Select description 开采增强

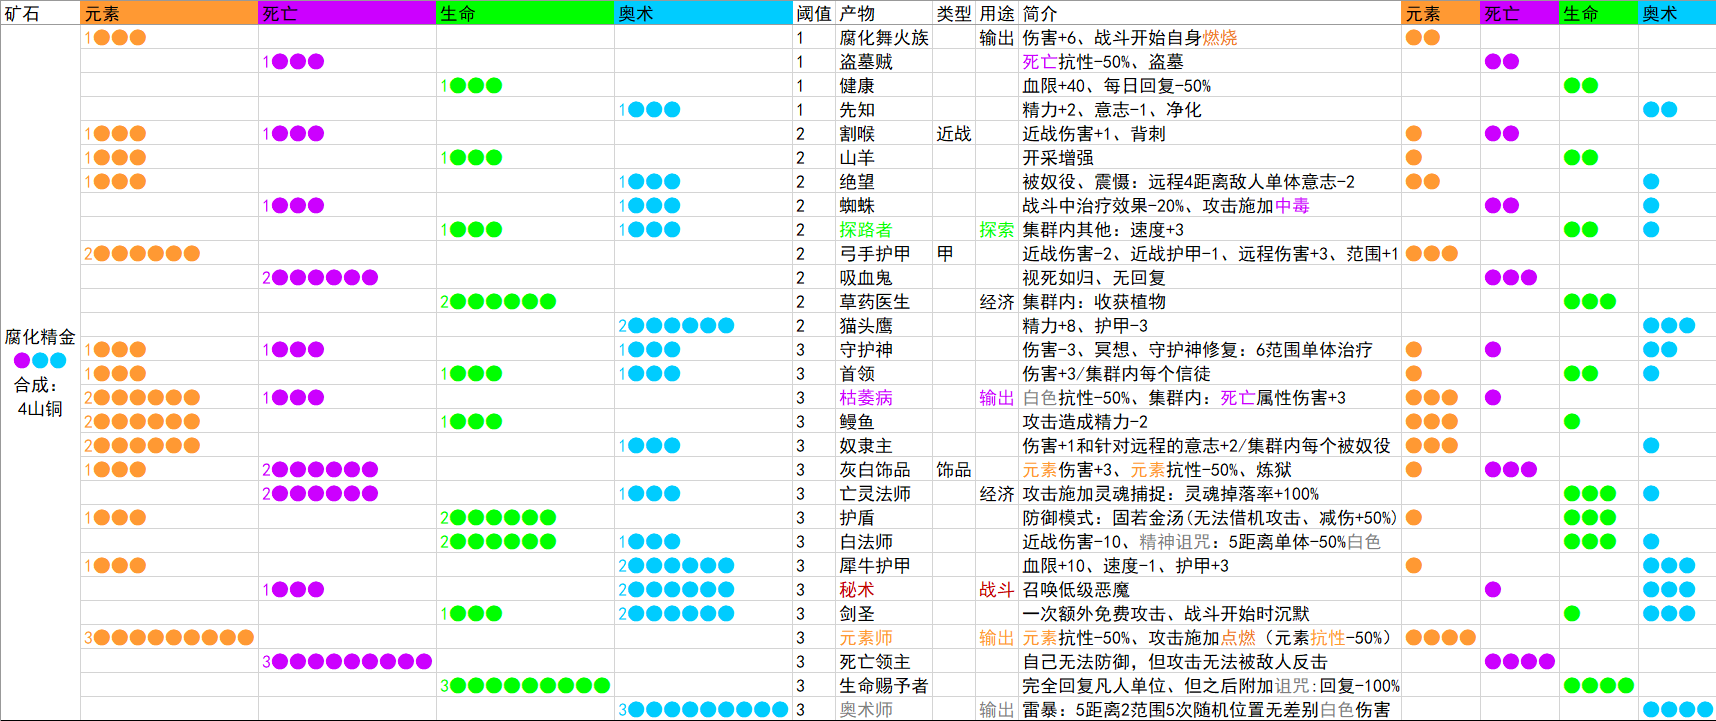point(1058,157)
